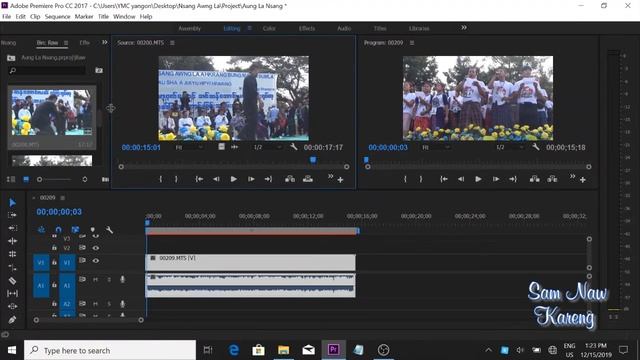Select the Slide tool
Screen dimensions: 640x360
pyautogui.click(x=12, y=306)
